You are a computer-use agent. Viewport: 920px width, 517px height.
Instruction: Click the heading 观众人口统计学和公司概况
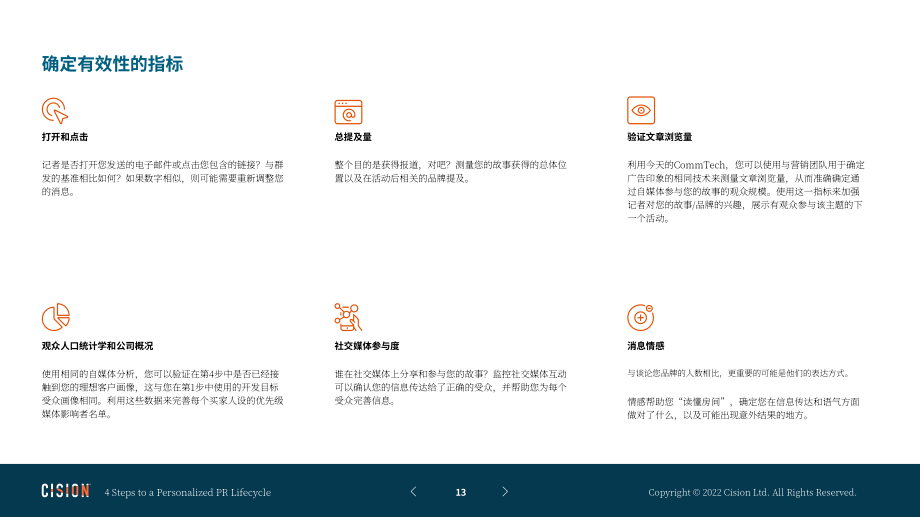97,346
